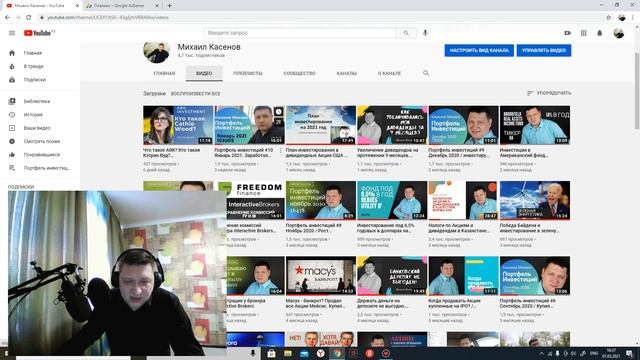
Task: Click Воспроизвести все link
Action: point(196,93)
